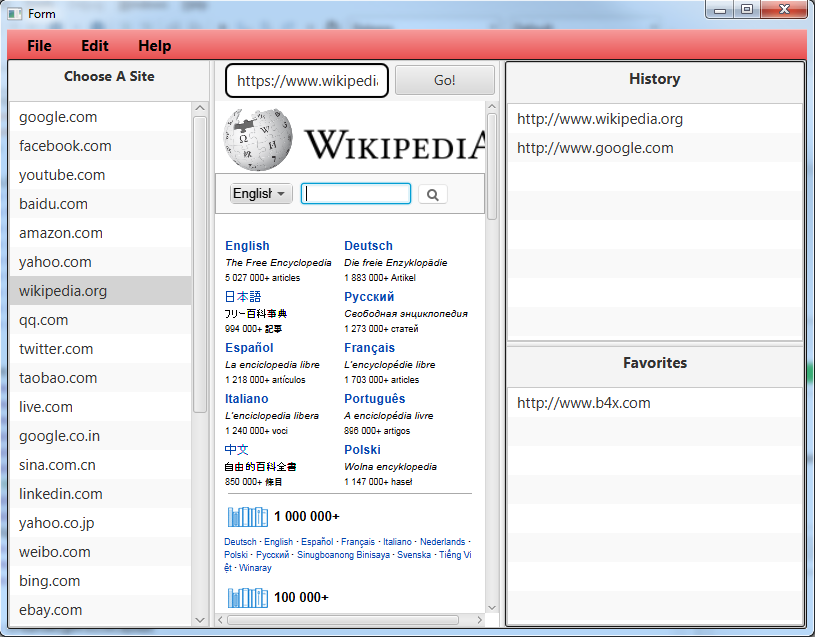This screenshot has width=815, height=637.
Task: Select yahoo.com in the site list
Action: tap(100, 262)
